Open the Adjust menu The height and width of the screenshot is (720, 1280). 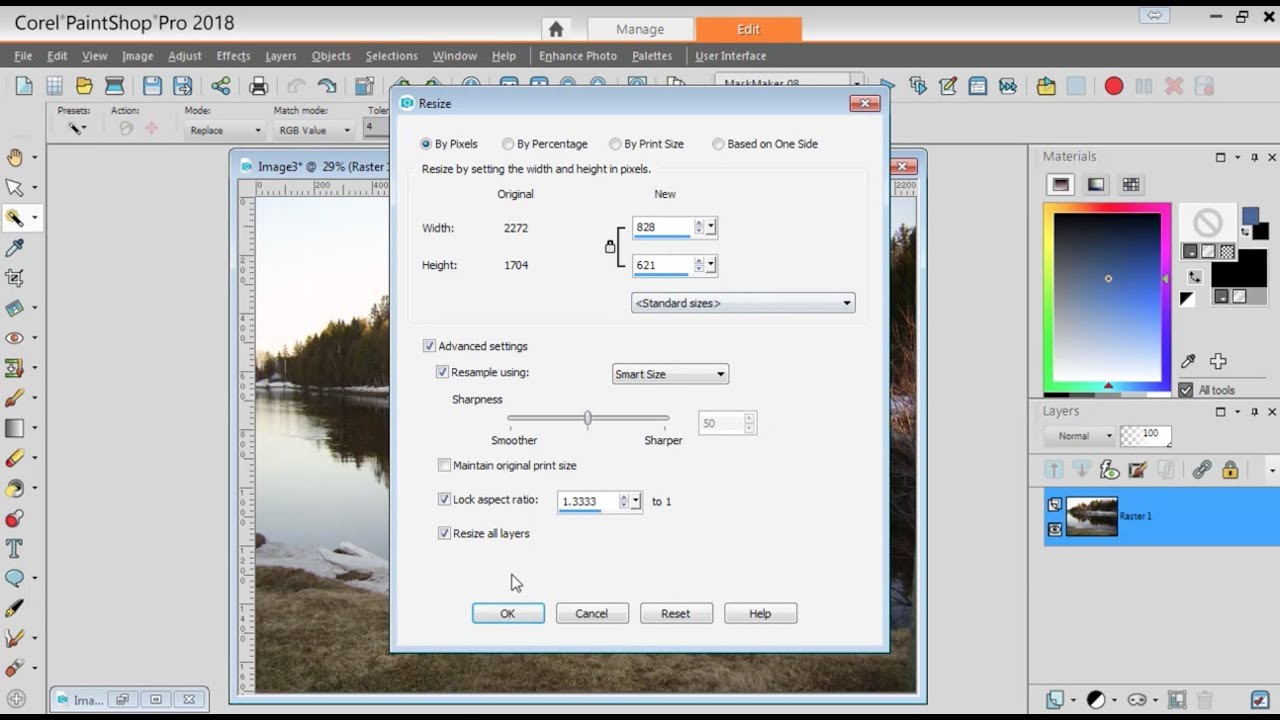click(184, 56)
